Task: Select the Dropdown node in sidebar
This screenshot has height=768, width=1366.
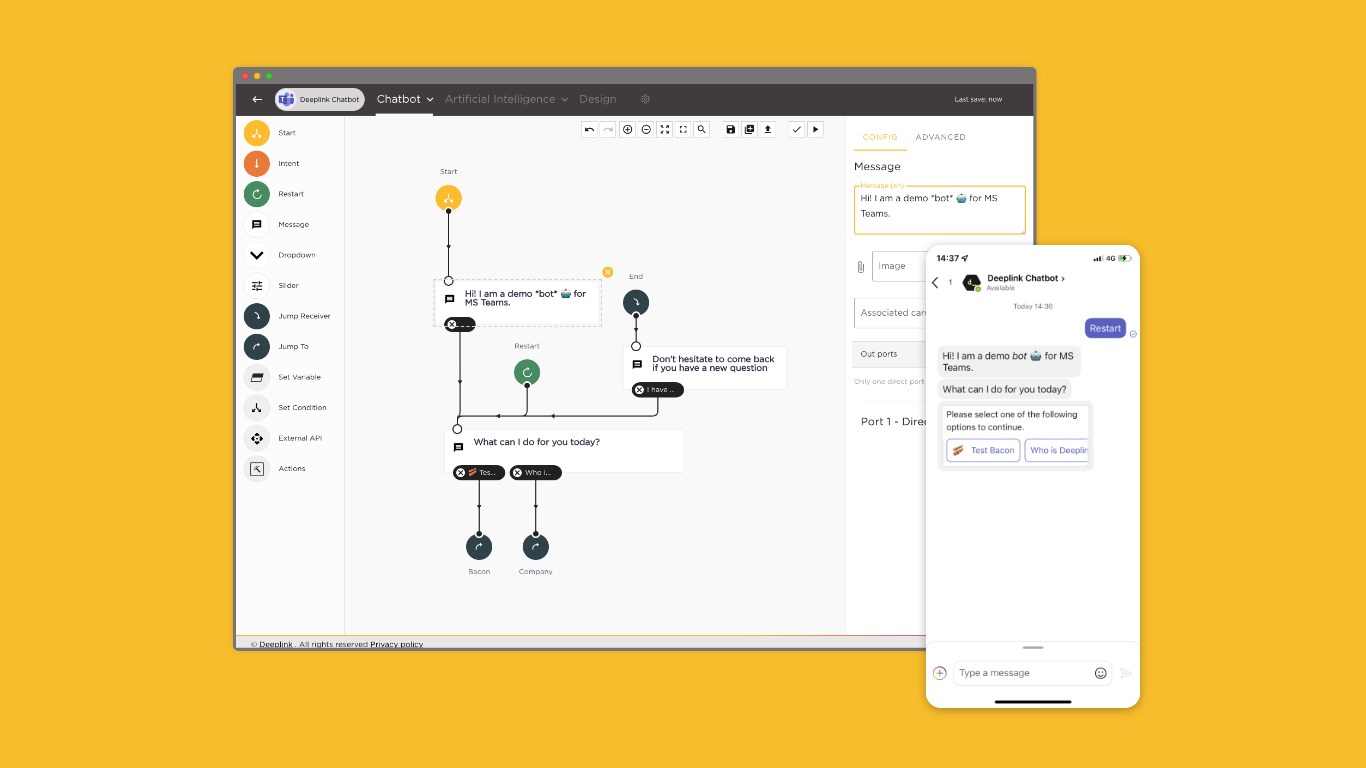Action: [x=257, y=255]
